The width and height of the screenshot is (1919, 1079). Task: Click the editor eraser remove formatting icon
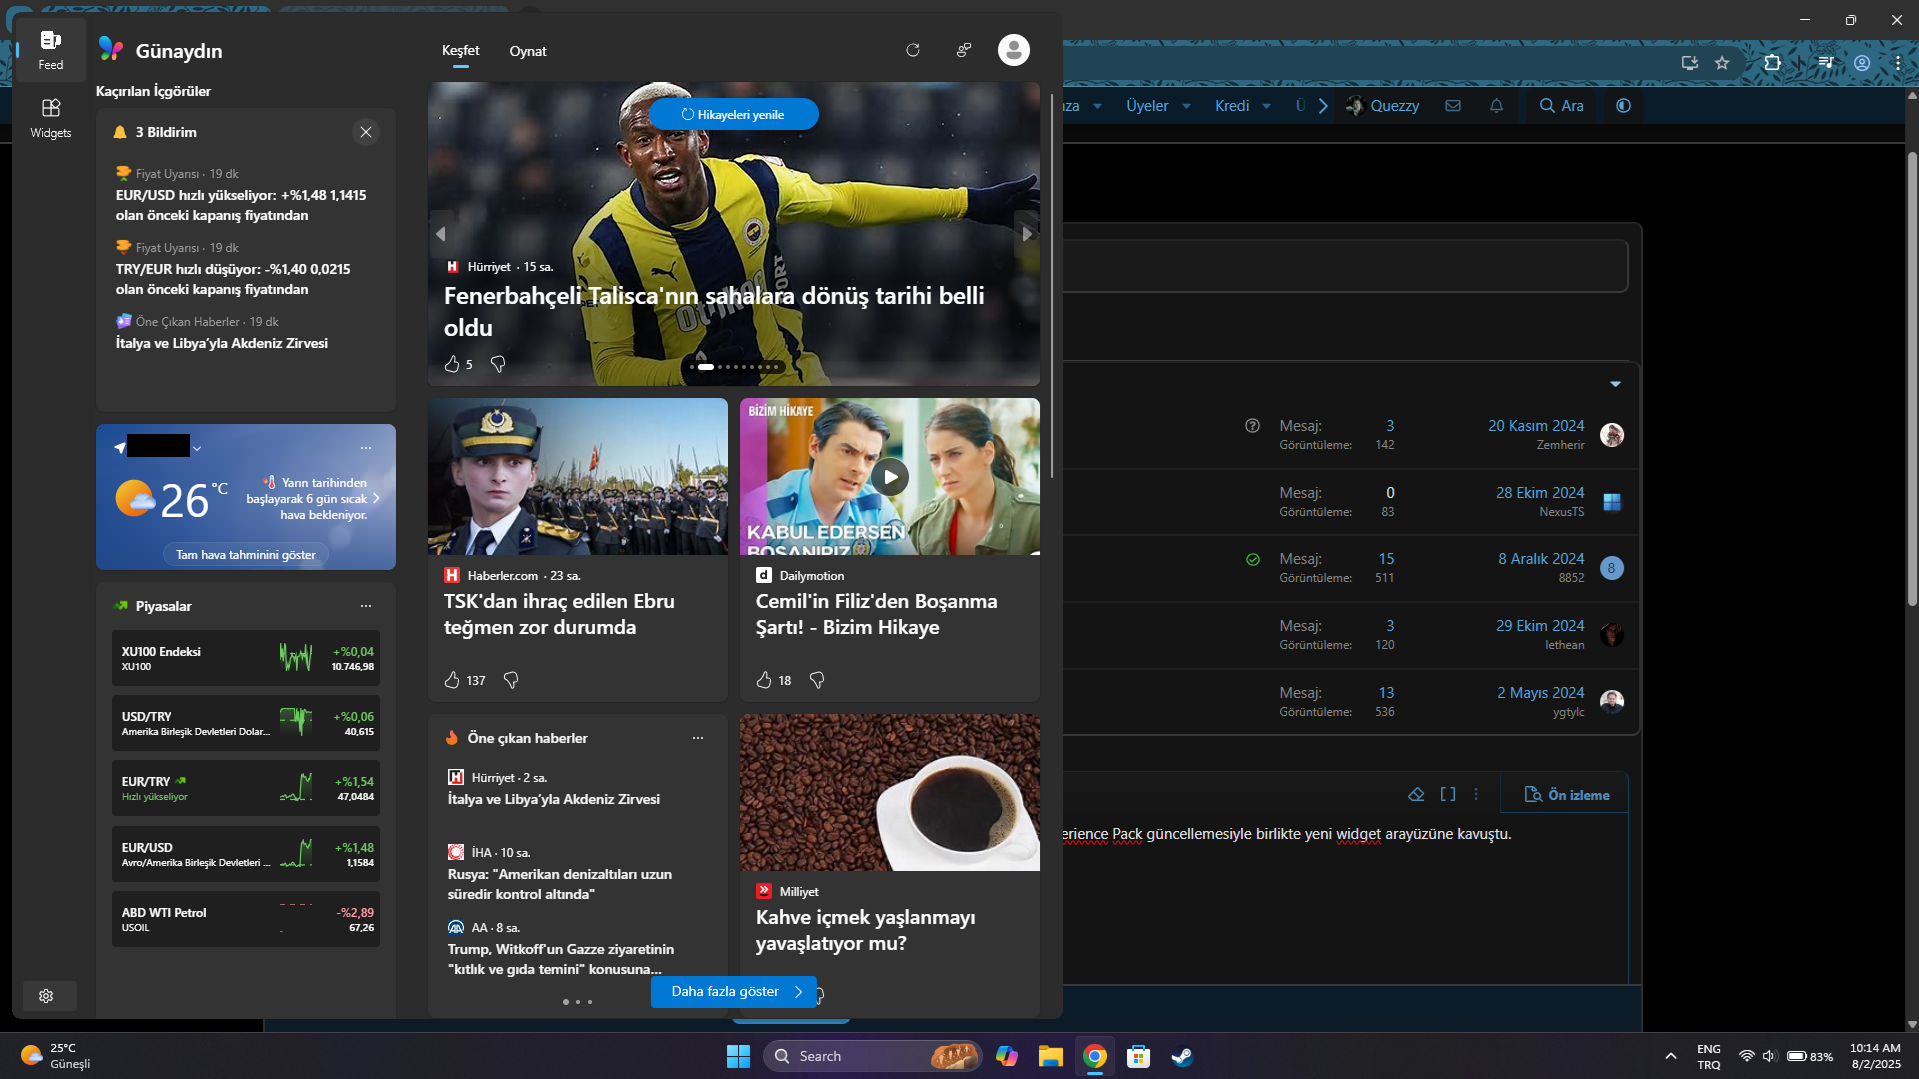click(x=1416, y=795)
